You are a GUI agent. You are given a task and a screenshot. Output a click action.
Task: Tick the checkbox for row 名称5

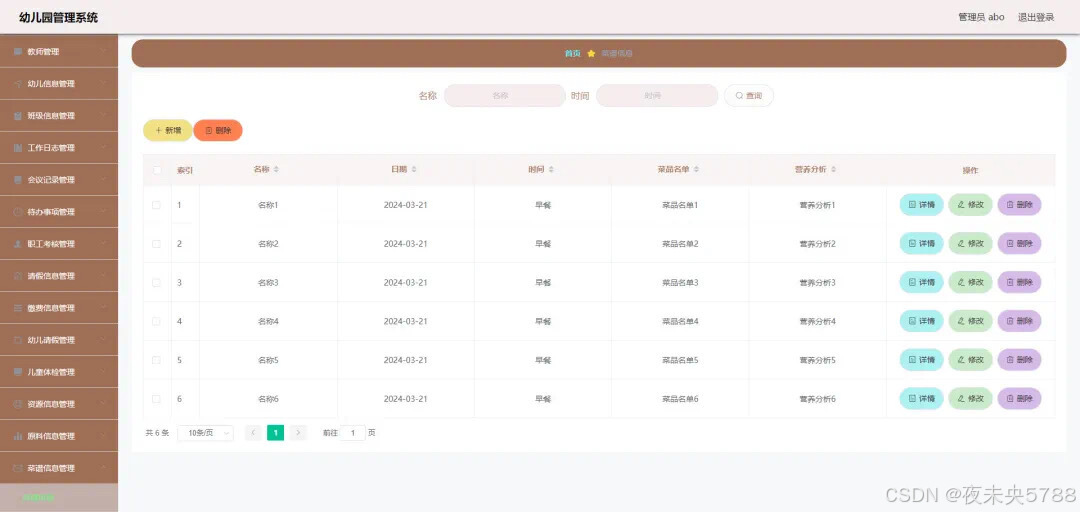(156, 360)
